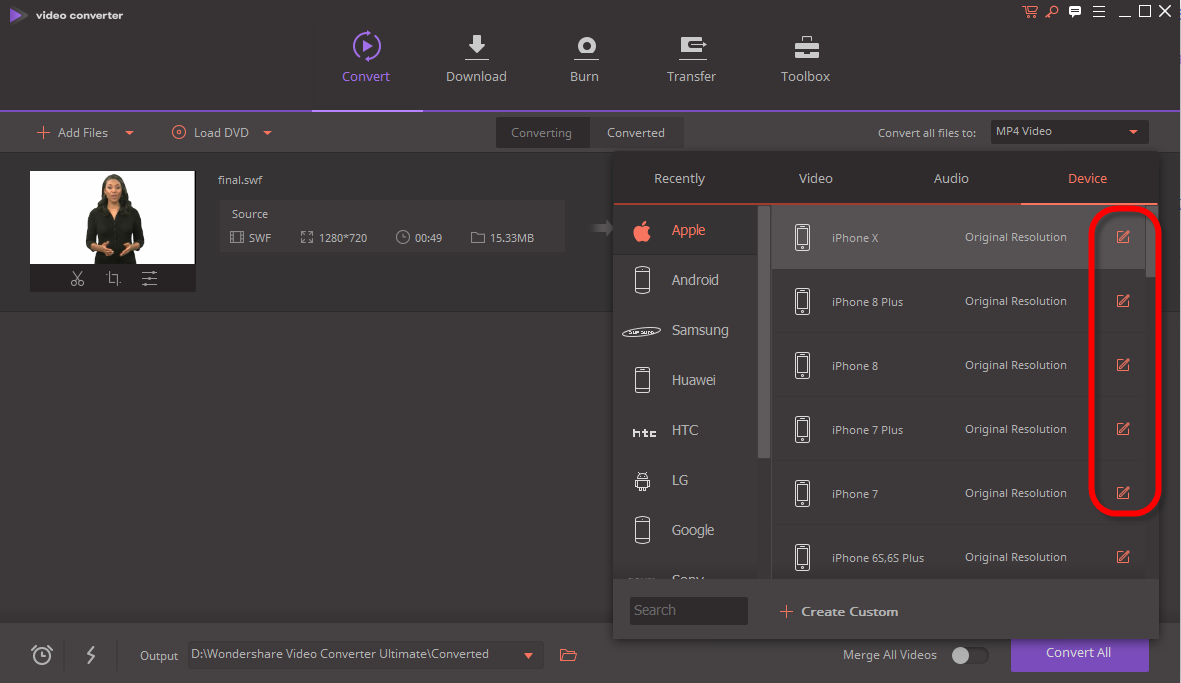The height and width of the screenshot is (683, 1181).
Task: Select the Android device category
Action: tap(685, 280)
